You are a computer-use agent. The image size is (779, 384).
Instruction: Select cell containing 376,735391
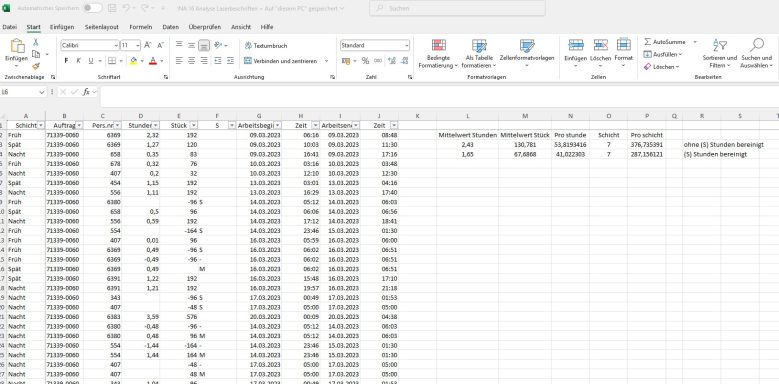pos(647,145)
